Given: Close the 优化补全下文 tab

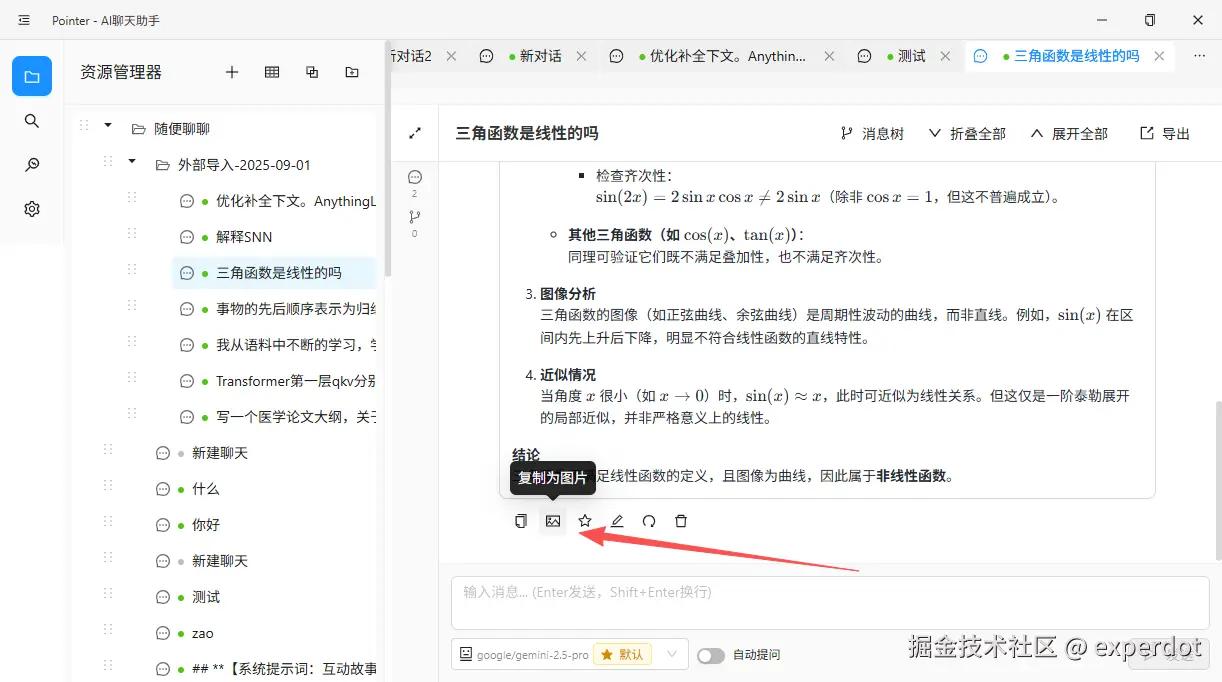Looking at the screenshot, I should [x=829, y=56].
